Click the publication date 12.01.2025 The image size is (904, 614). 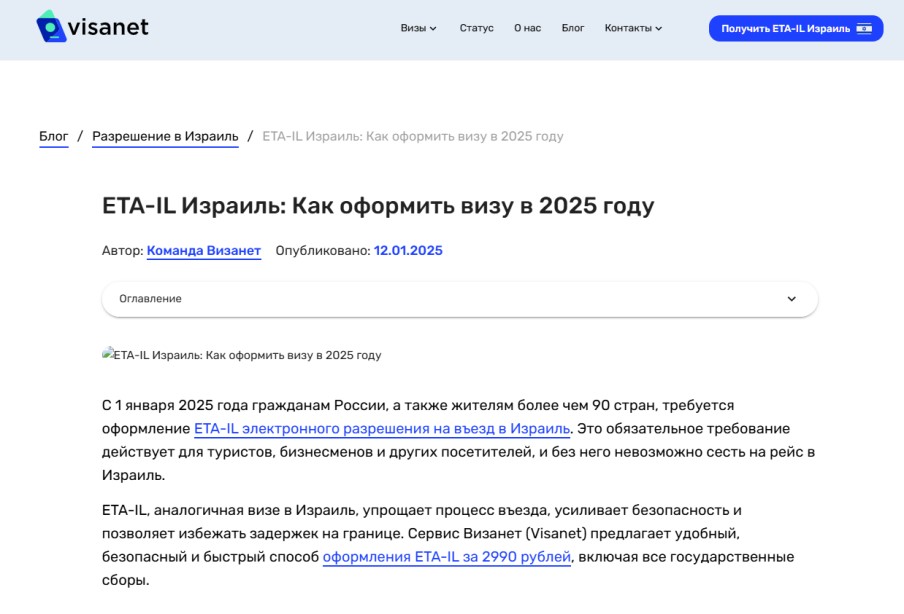click(408, 251)
